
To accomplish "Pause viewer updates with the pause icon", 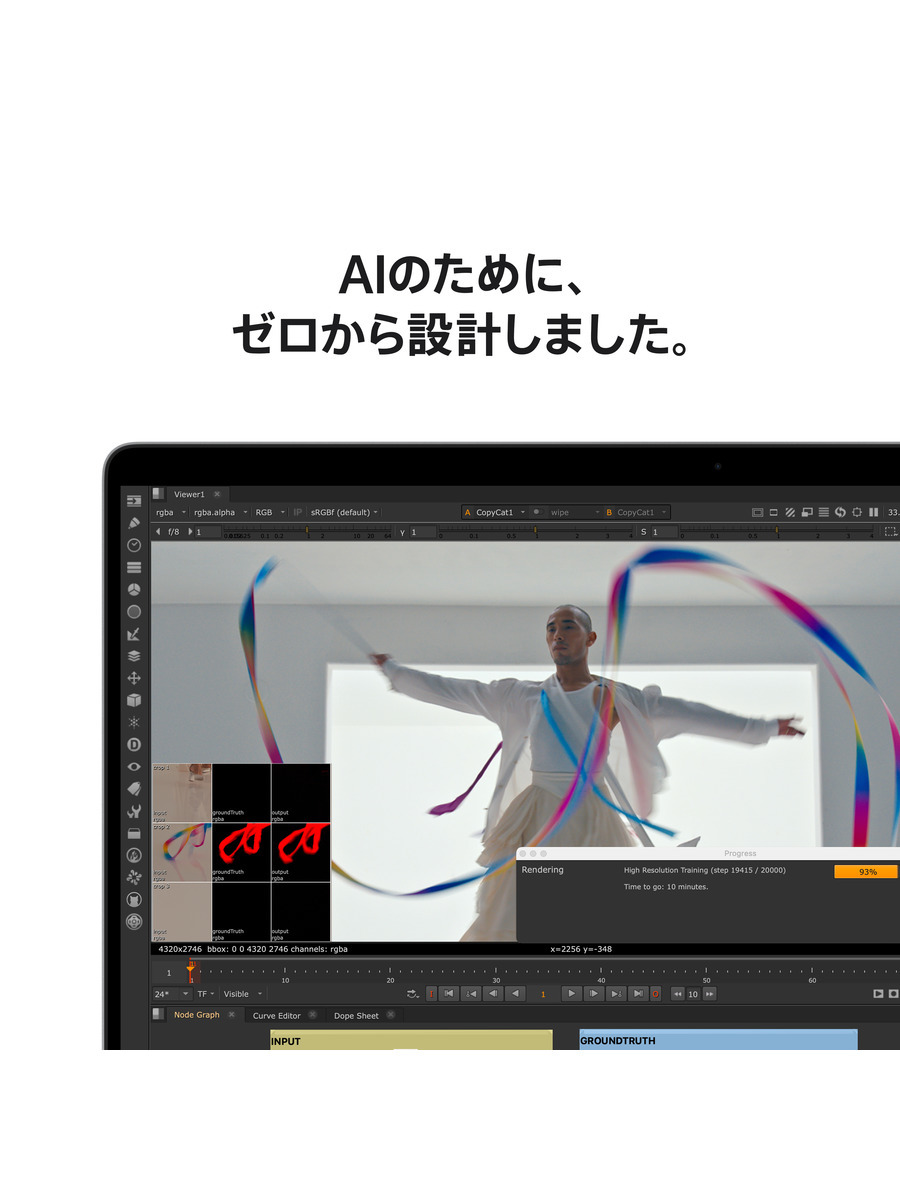I will (x=873, y=512).
